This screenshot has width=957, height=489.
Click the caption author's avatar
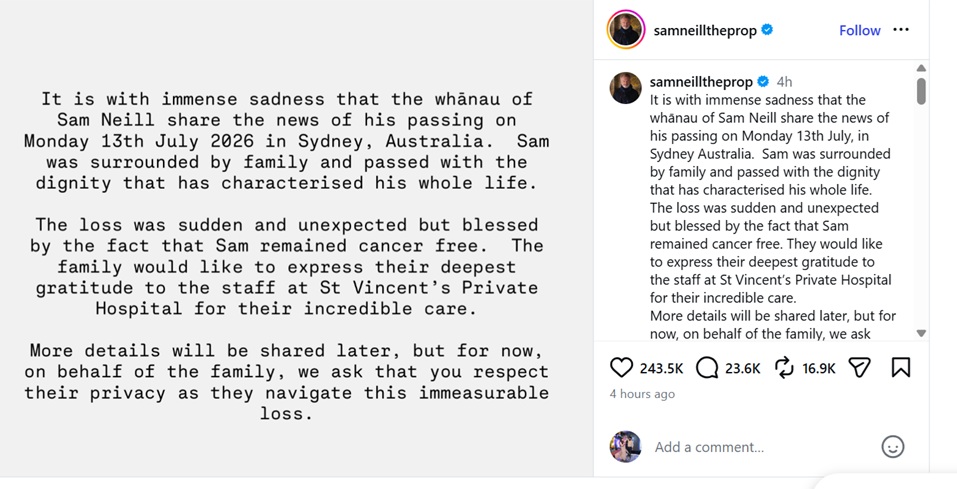coord(626,88)
